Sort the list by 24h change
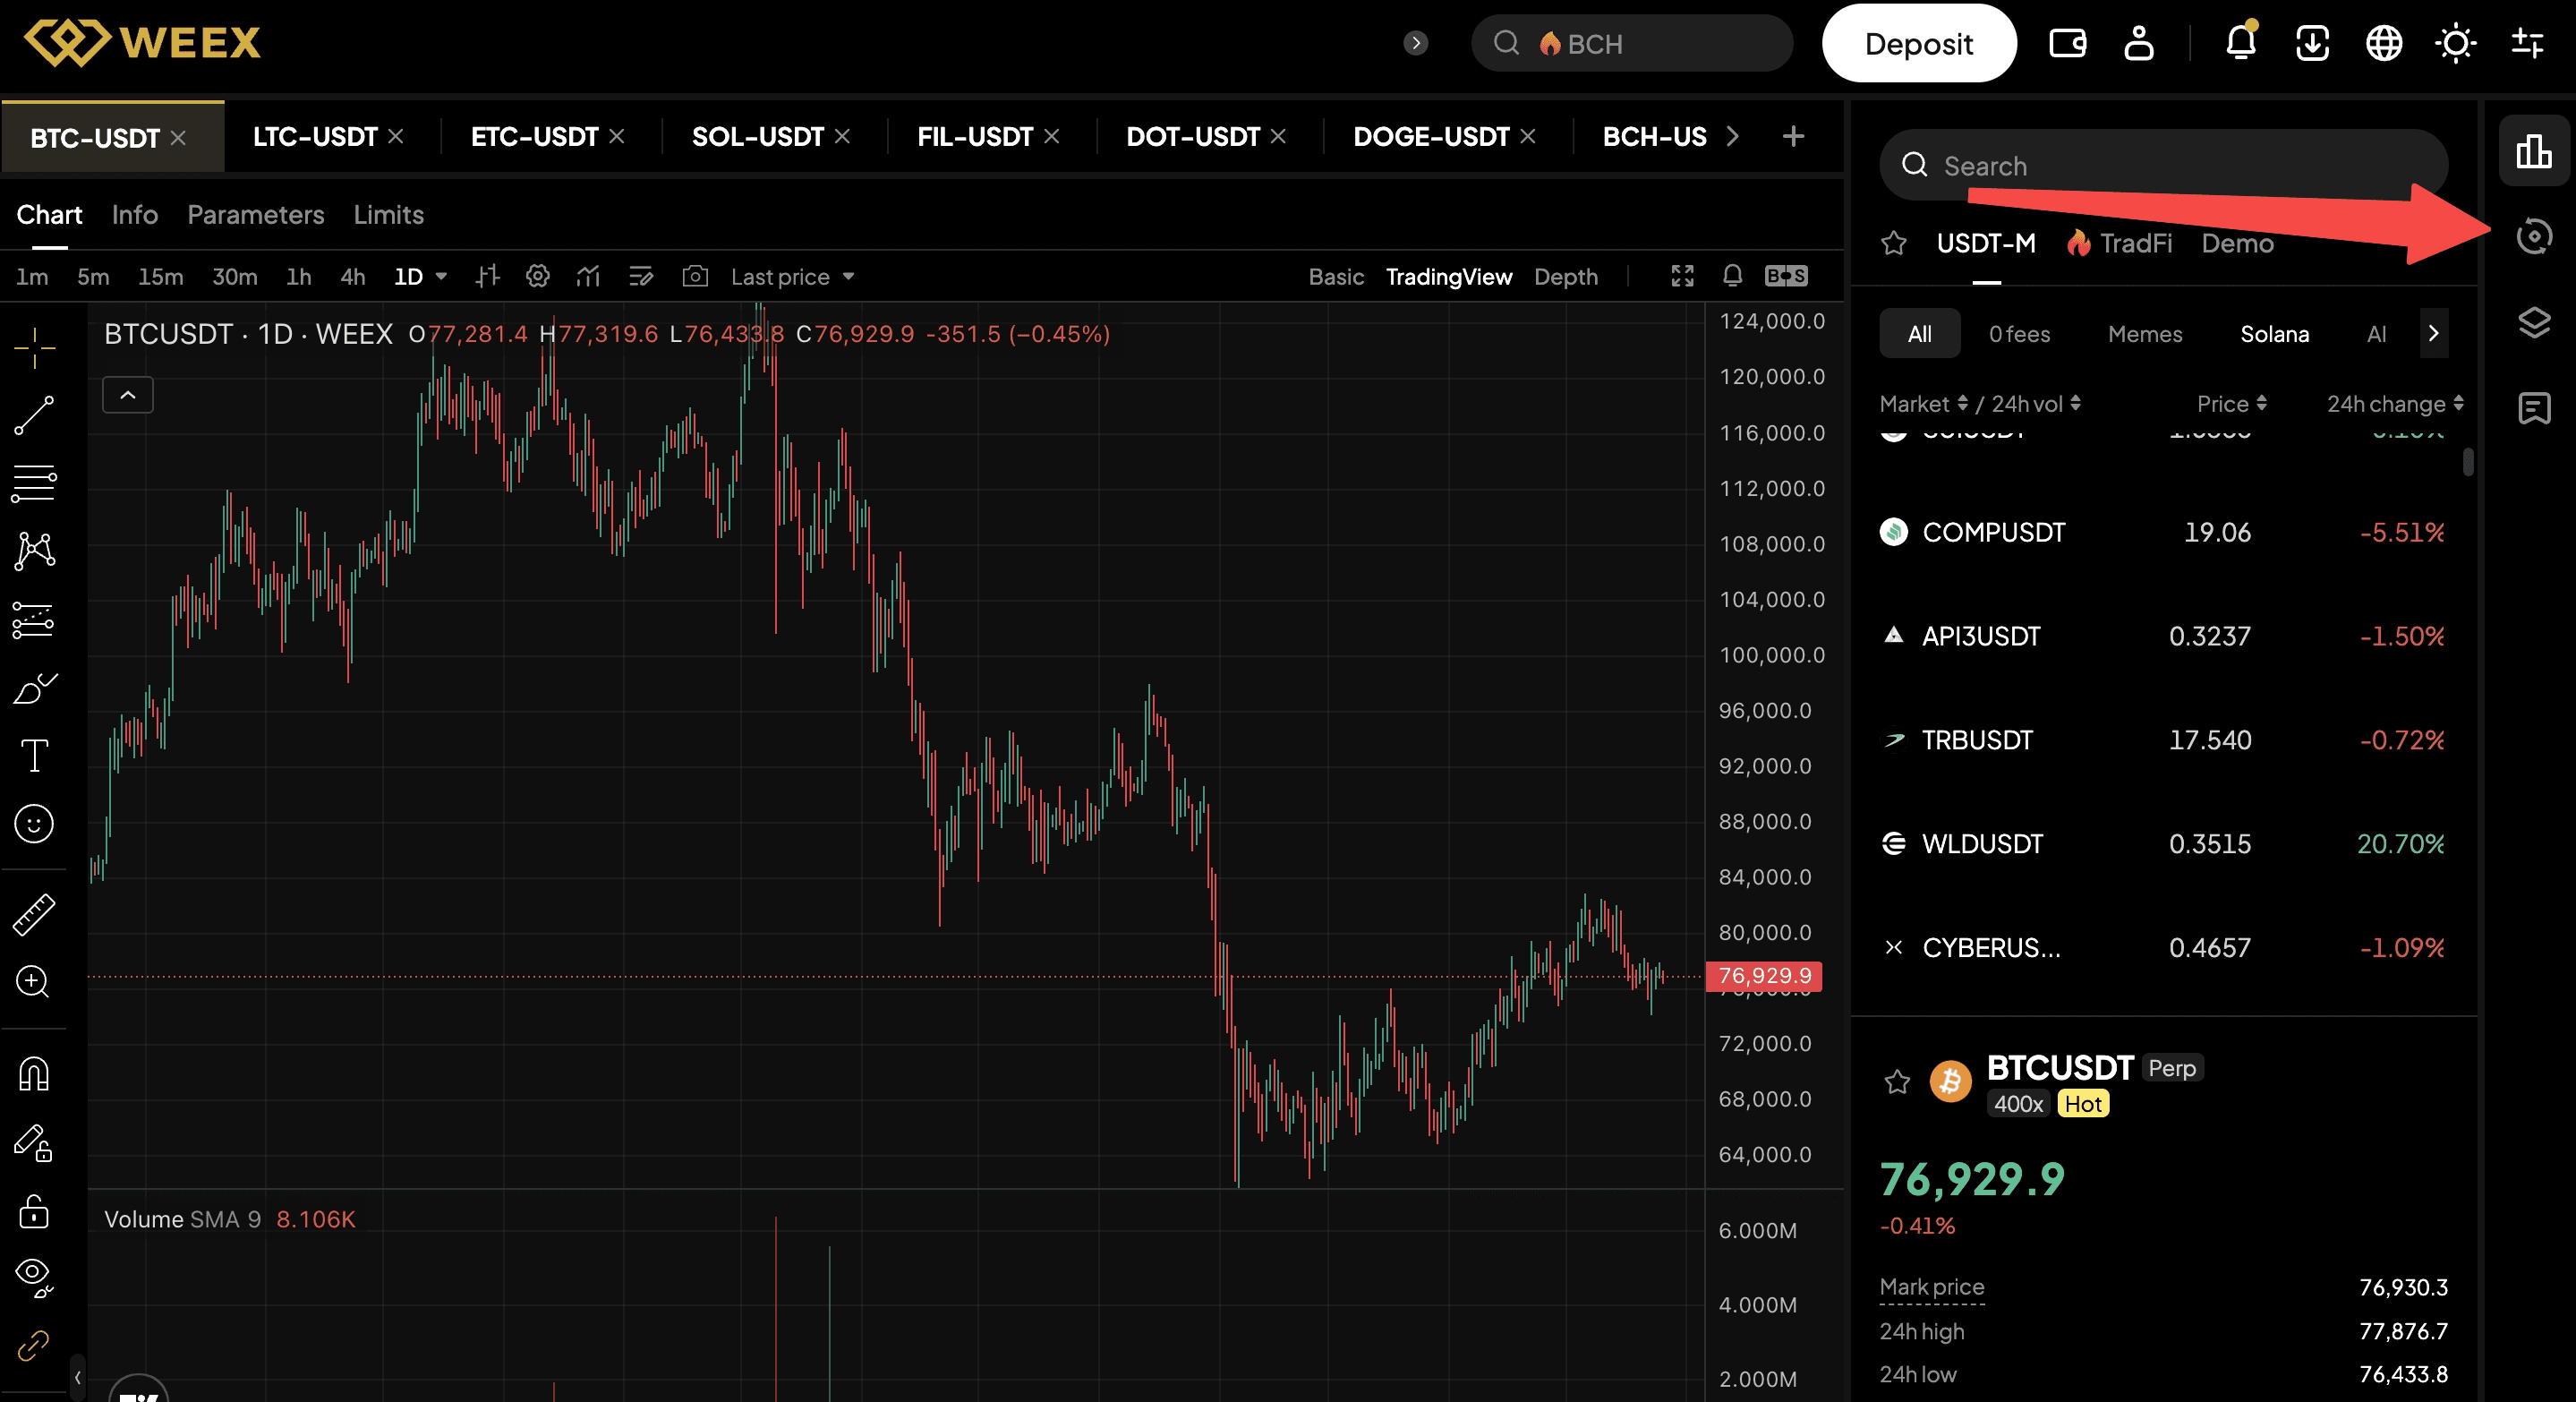Screen dimensions: 2576x1402 click(2394, 404)
